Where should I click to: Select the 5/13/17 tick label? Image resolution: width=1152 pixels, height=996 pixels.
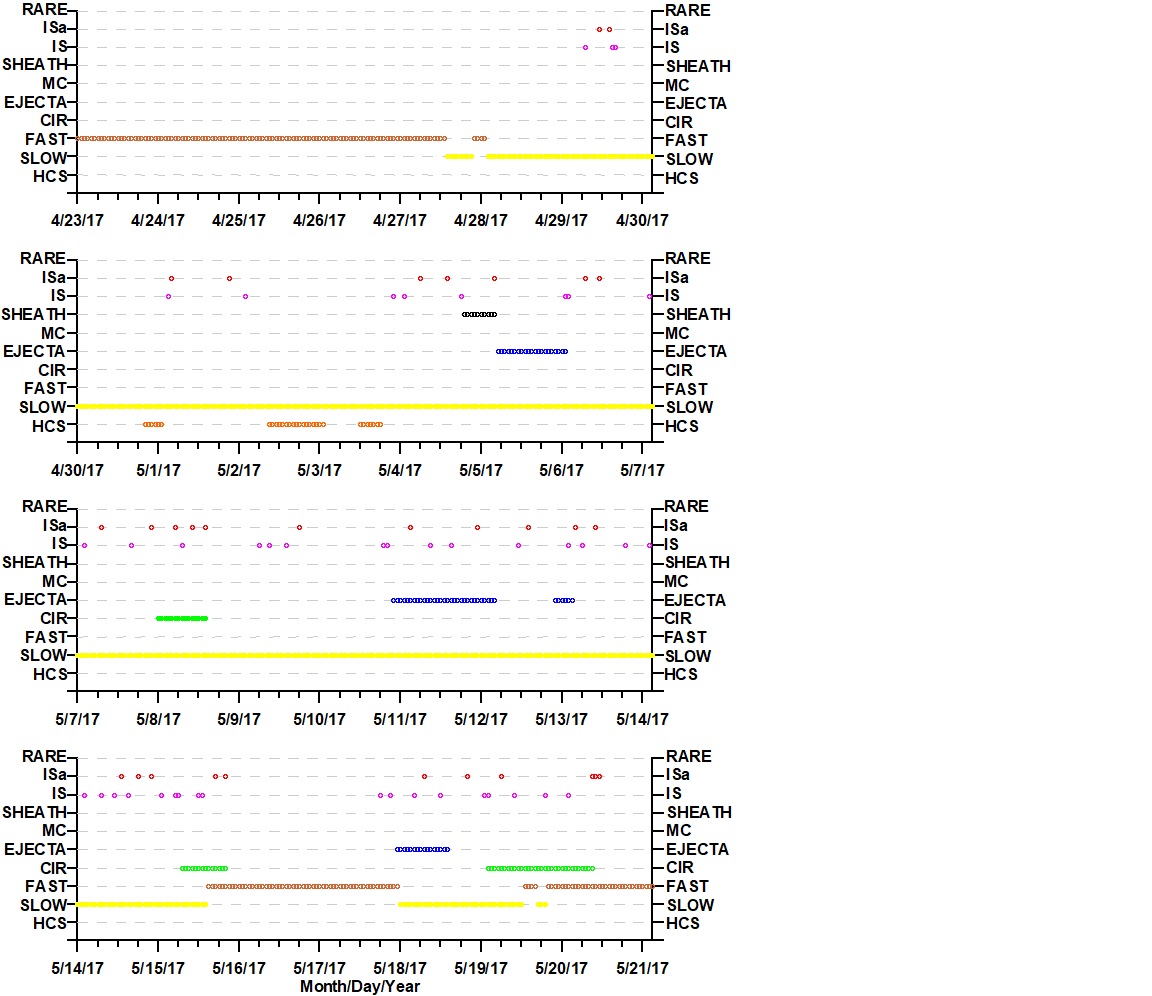[x=561, y=719]
